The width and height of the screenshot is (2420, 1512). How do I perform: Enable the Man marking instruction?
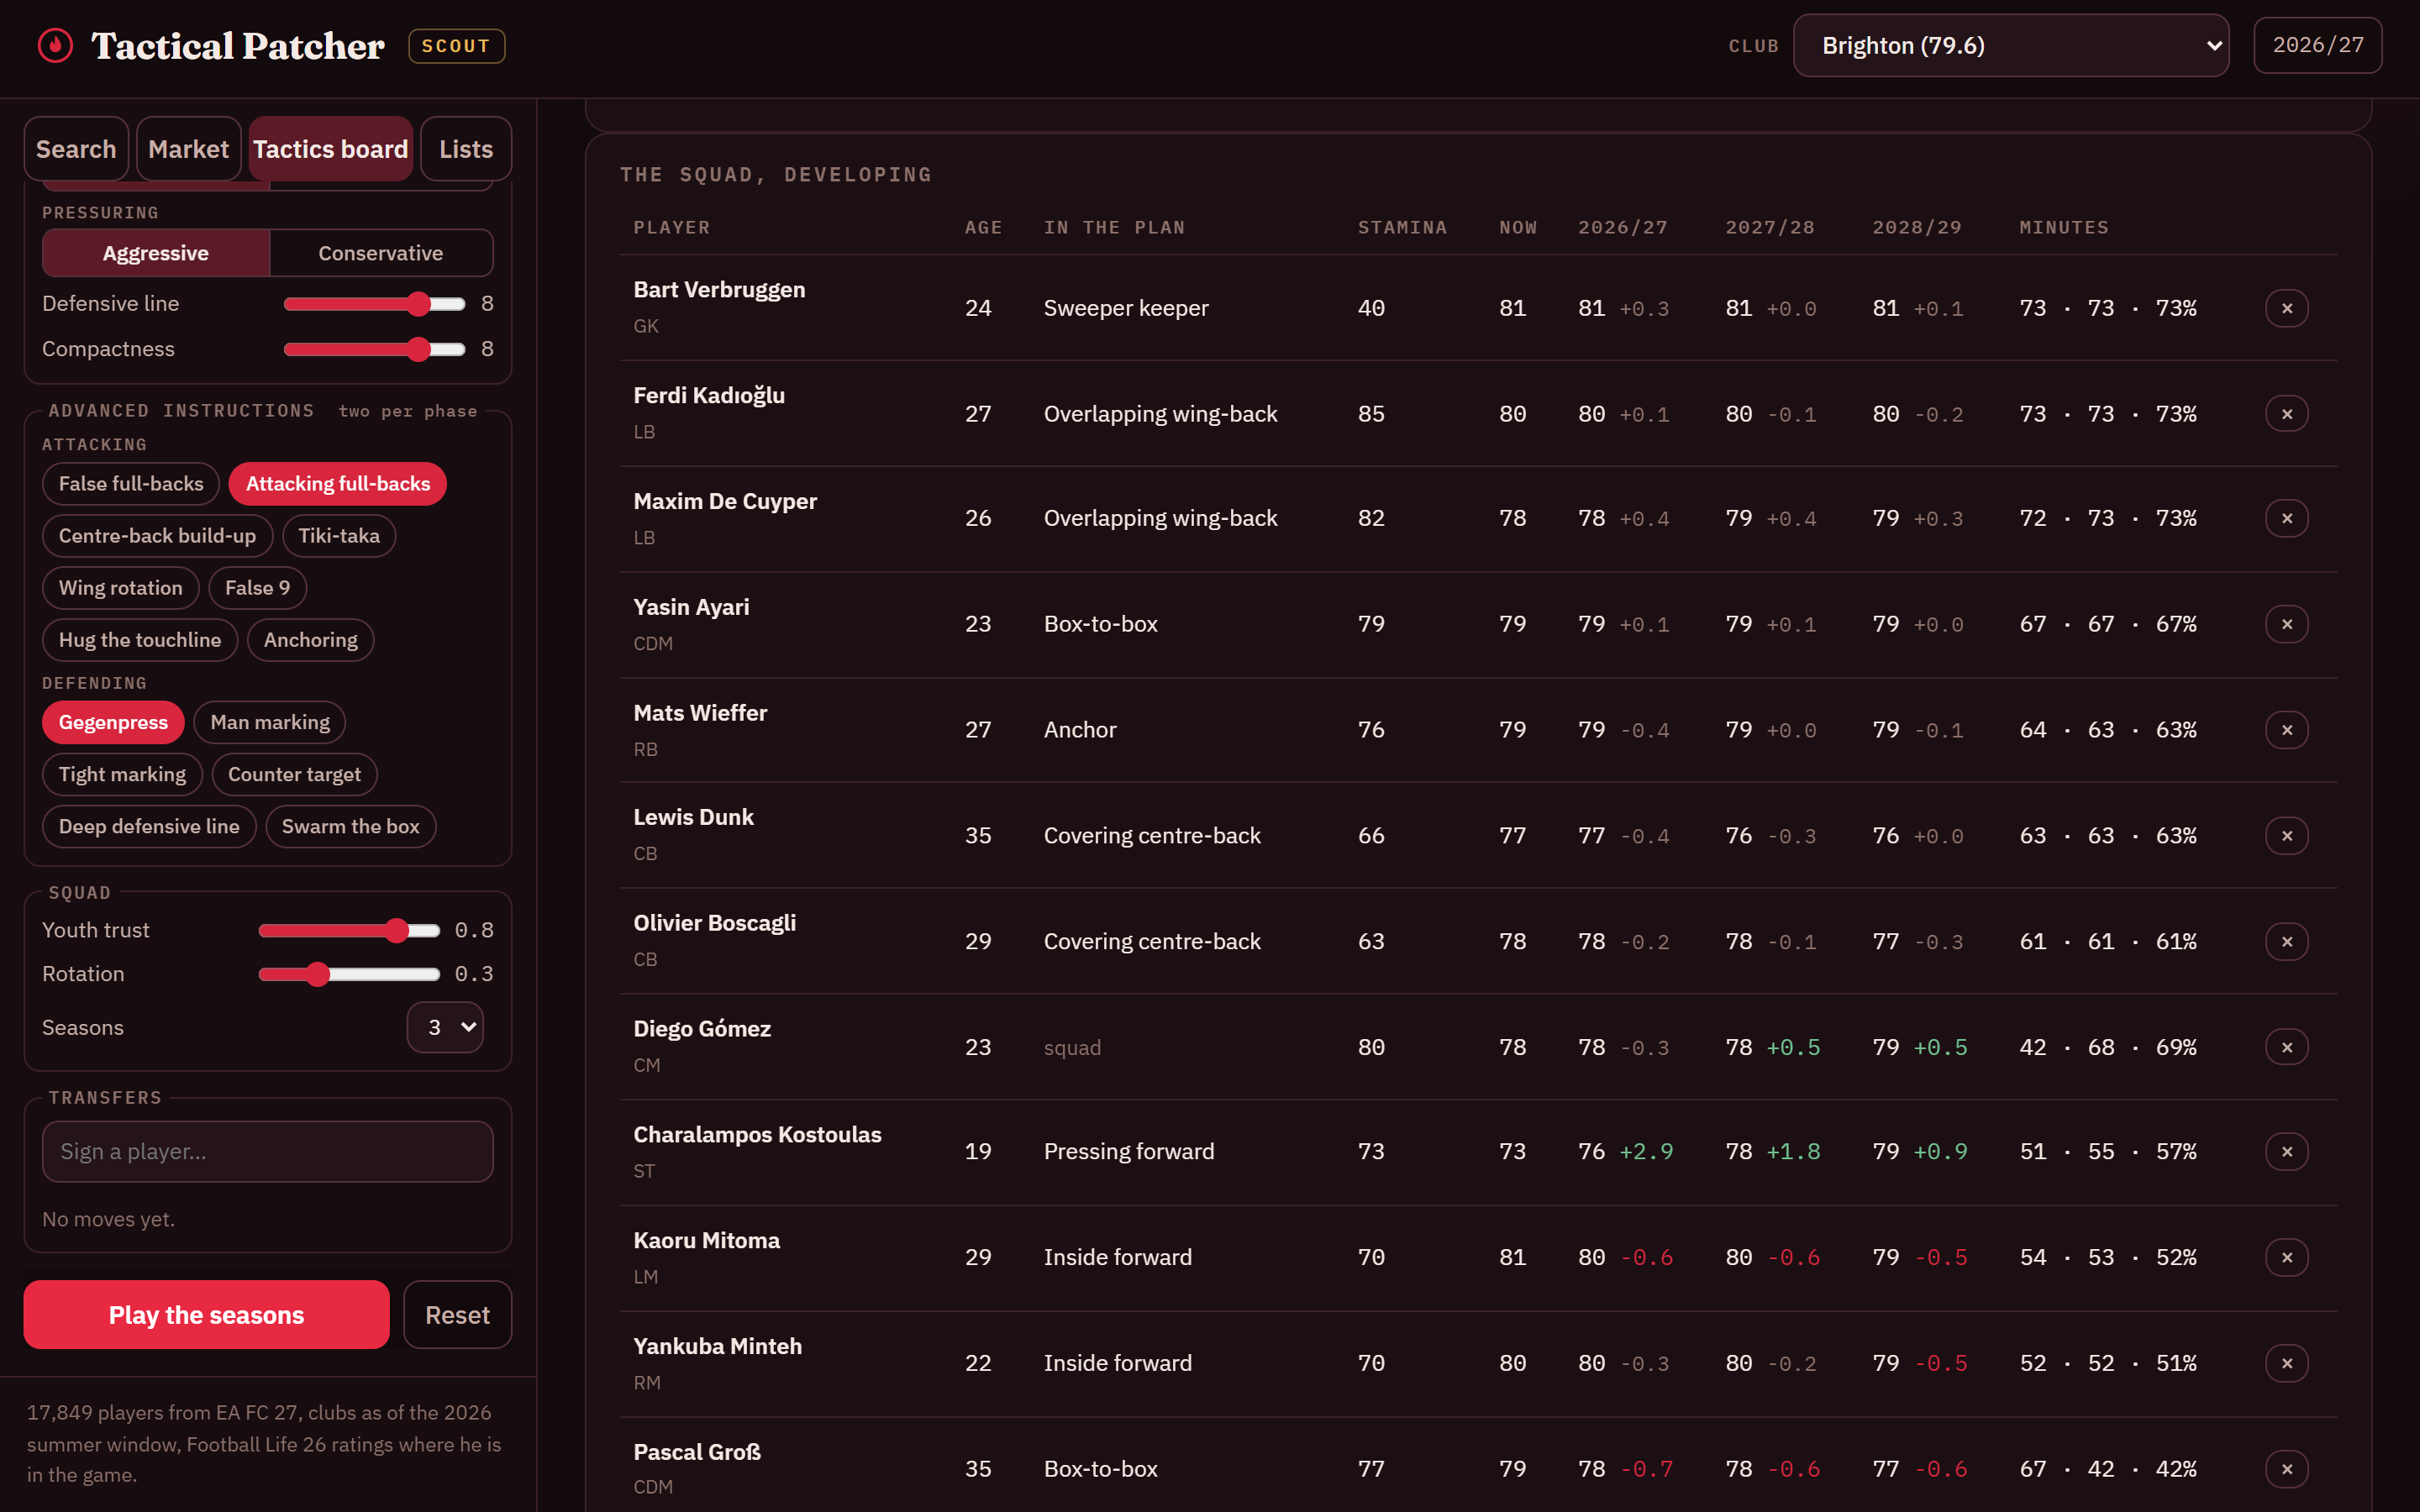270,723
